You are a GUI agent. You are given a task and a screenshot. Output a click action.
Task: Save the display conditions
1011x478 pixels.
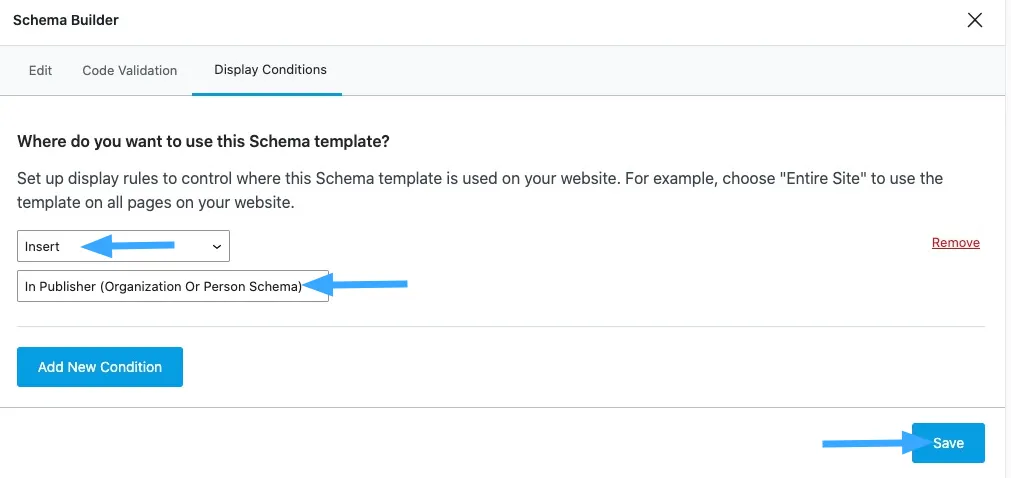(948, 443)
